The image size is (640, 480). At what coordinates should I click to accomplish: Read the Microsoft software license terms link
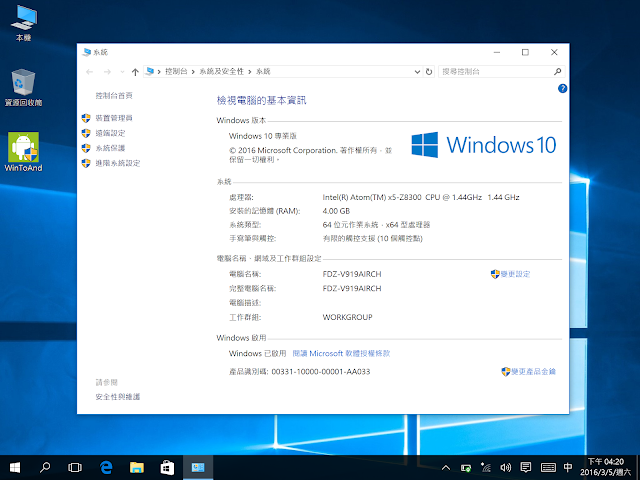[x=341, y=353]
